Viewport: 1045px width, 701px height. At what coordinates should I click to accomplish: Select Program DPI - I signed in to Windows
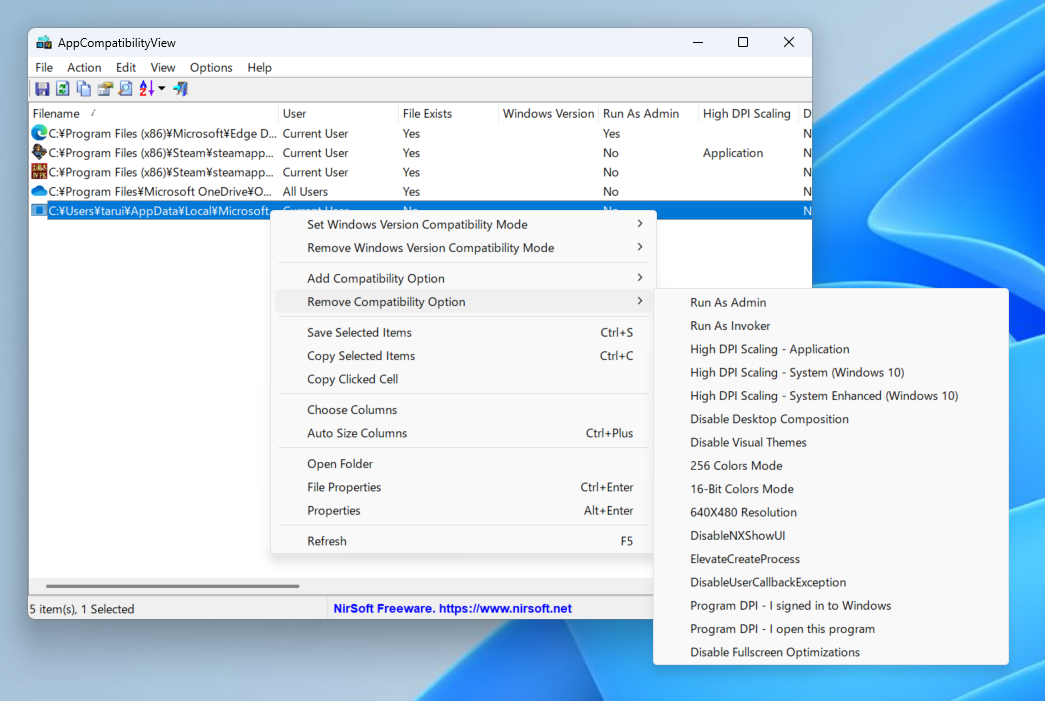click(830, 606)
